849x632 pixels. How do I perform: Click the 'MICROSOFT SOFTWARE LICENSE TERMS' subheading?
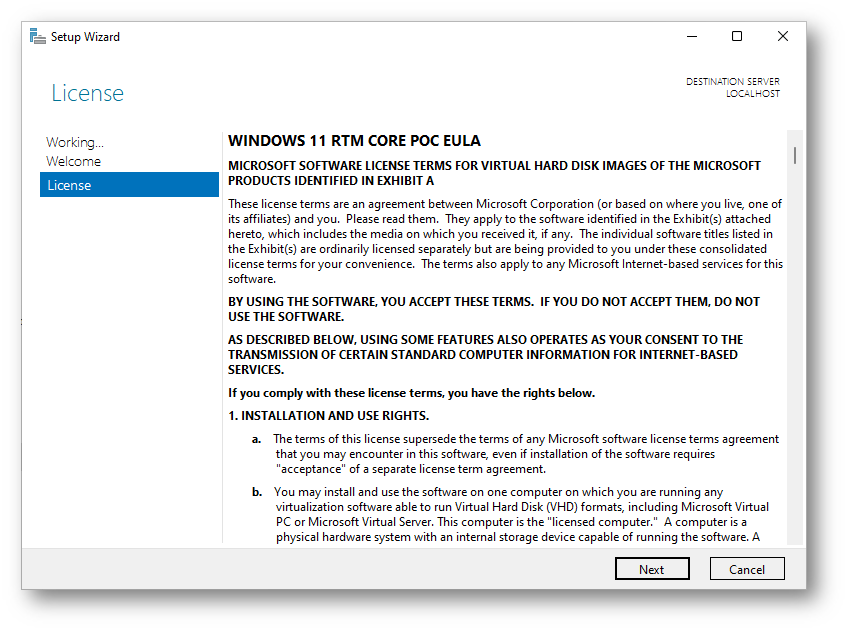point(494,173)
